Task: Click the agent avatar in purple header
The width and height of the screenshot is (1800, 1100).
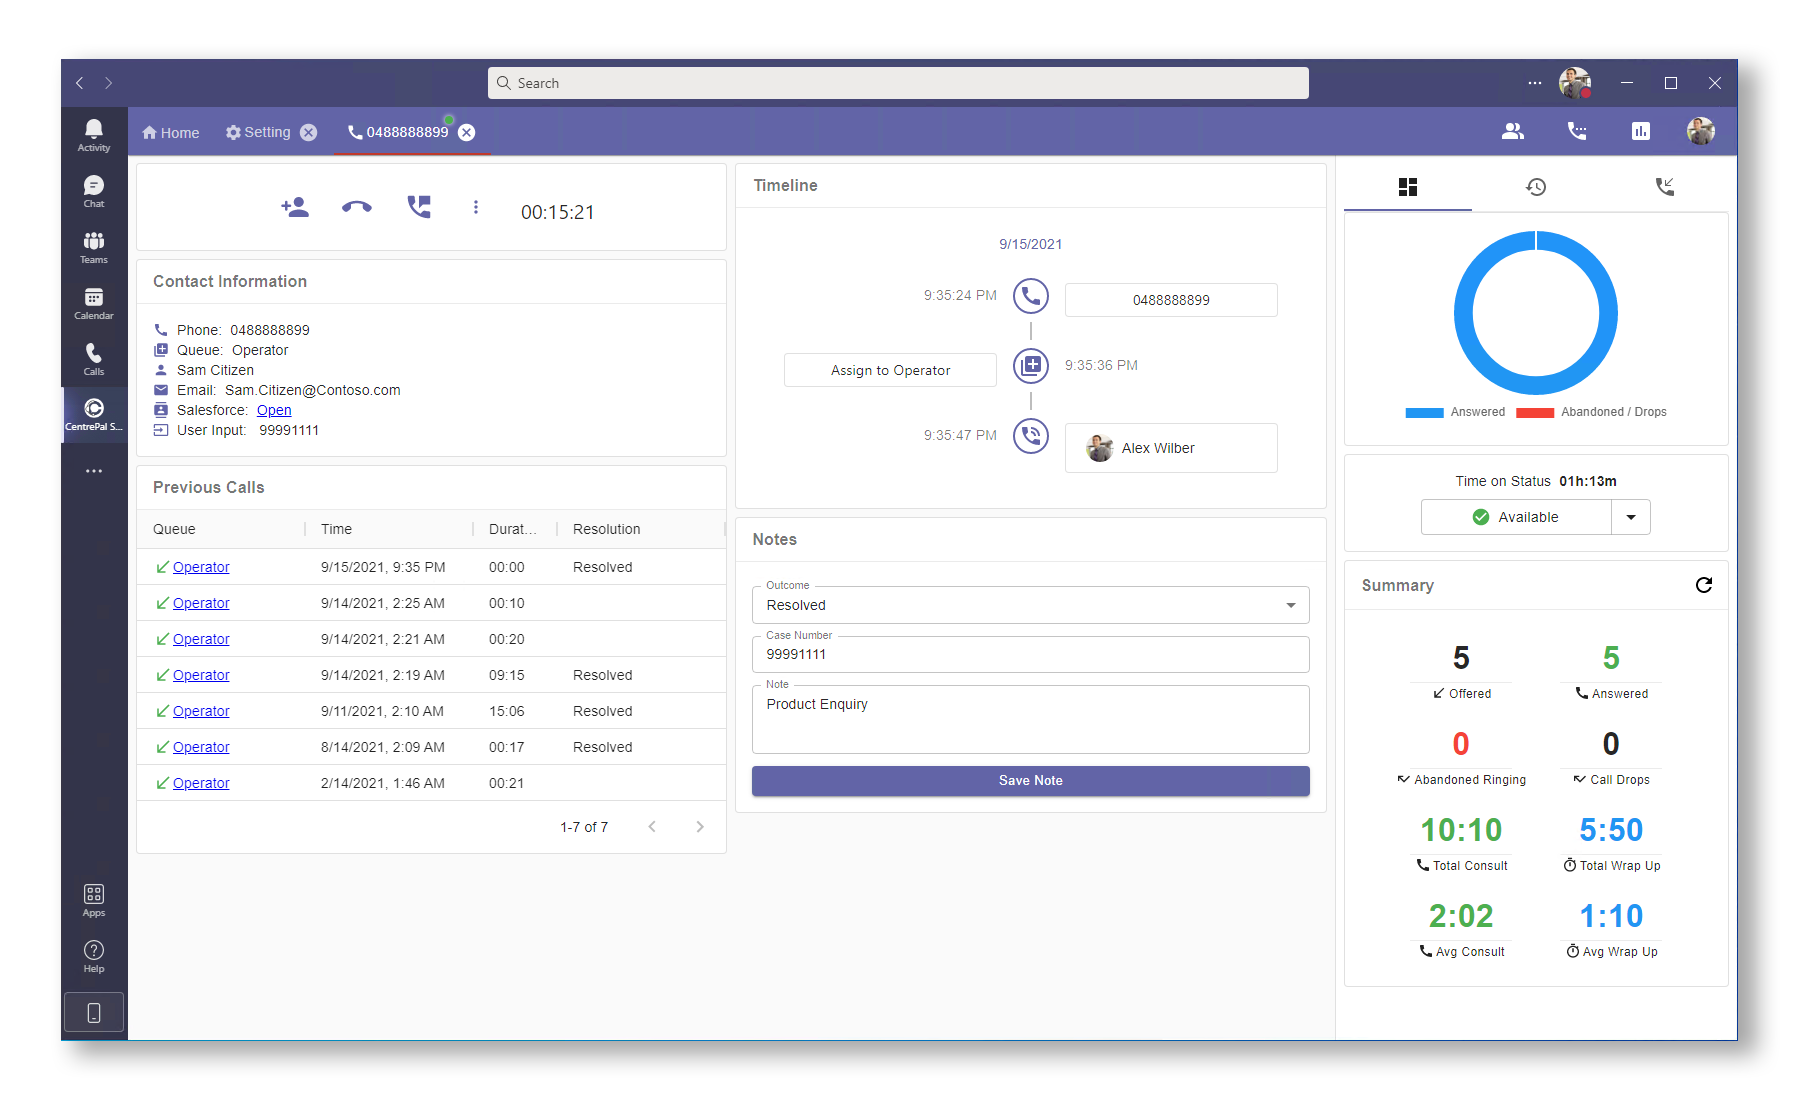Action: click(1701, 131)
